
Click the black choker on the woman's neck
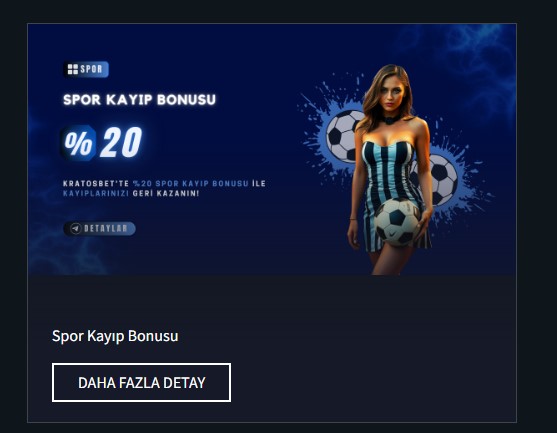pos(390,119)
